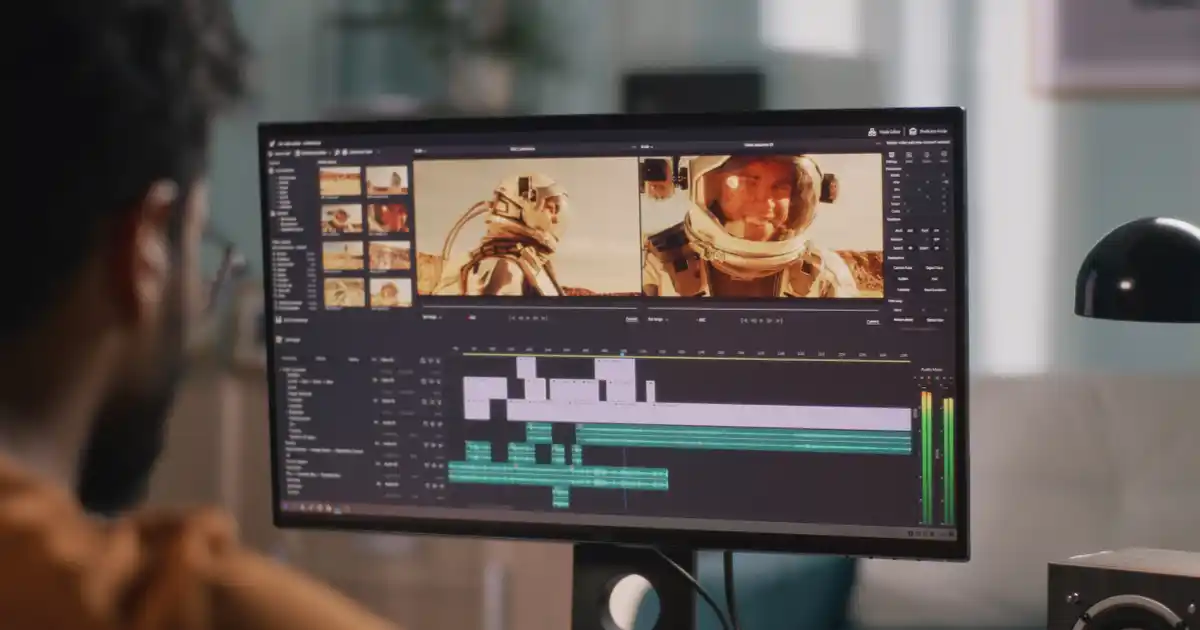Click the left channel of the audio meter

click(x=926, y=456)
